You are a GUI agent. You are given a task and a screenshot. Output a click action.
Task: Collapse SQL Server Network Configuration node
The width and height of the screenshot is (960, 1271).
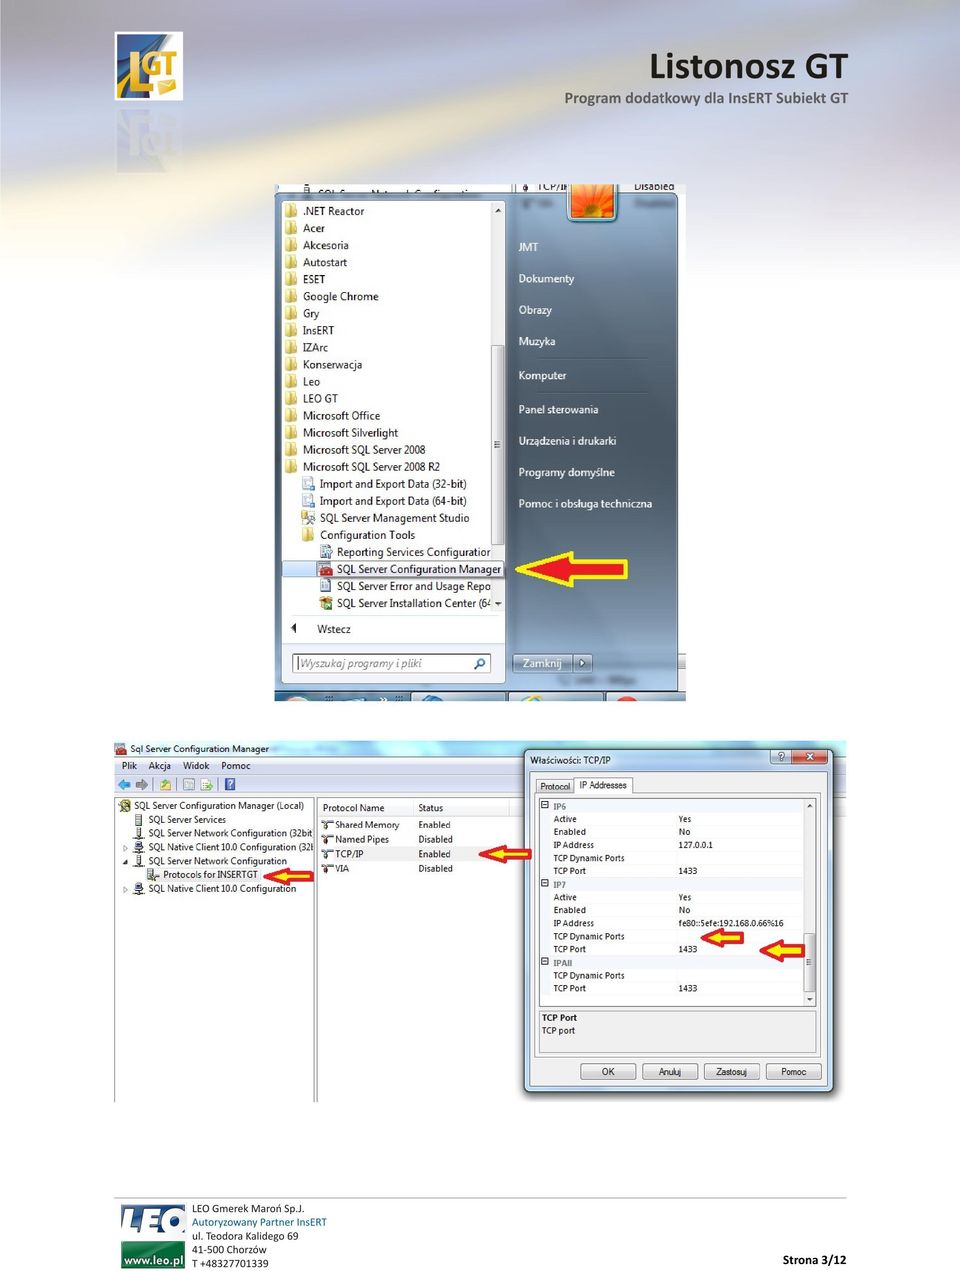click(125, 861)
